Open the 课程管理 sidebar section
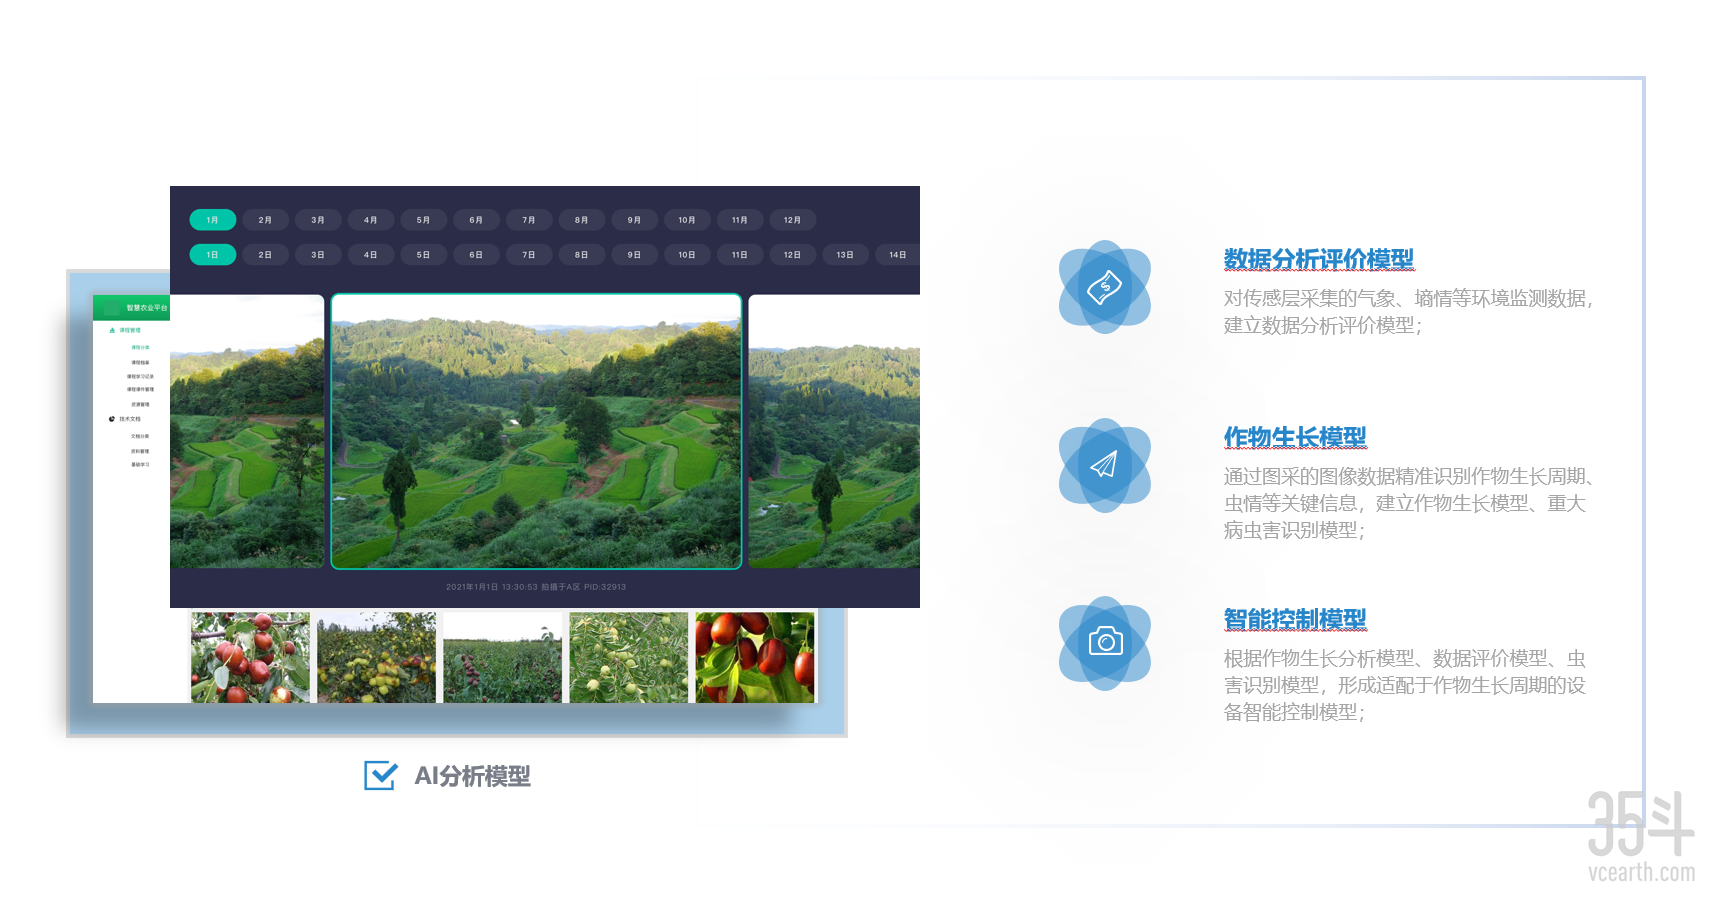The image size is (1713, 897). pyautogui.click(x=130, y=330)
